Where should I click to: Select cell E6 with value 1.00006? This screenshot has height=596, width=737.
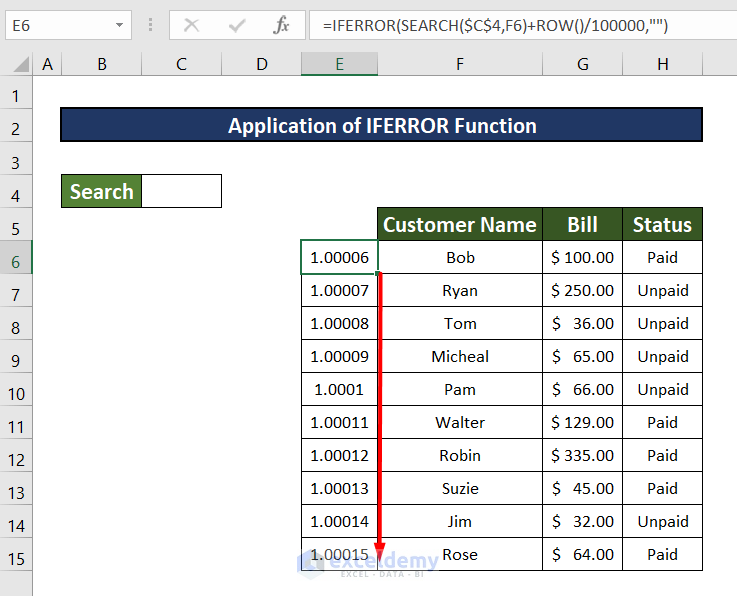click(340, 258)
